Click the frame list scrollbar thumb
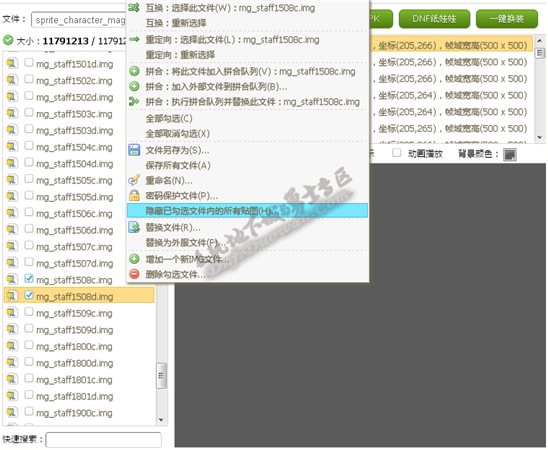548x450 pixels. pos(540,53)
